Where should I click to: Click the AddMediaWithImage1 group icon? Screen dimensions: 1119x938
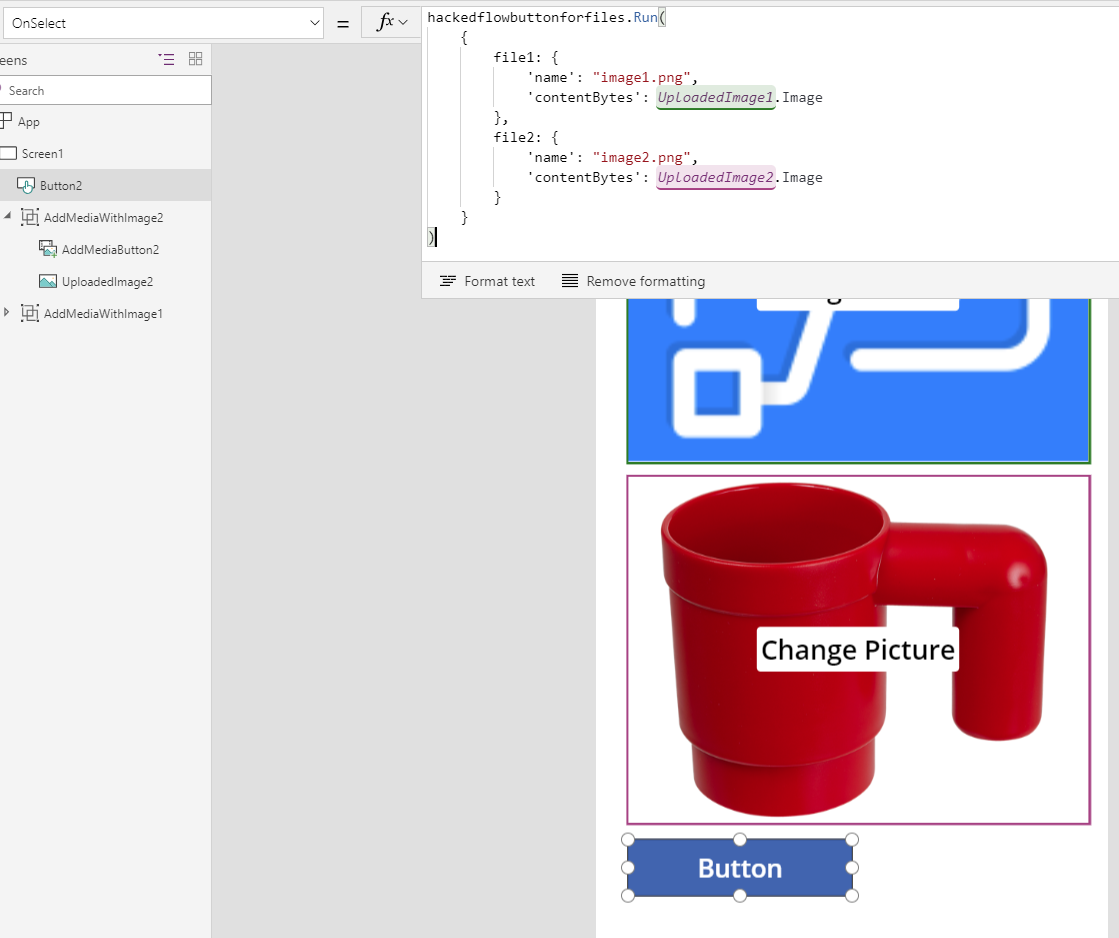[x=30, y=313]
